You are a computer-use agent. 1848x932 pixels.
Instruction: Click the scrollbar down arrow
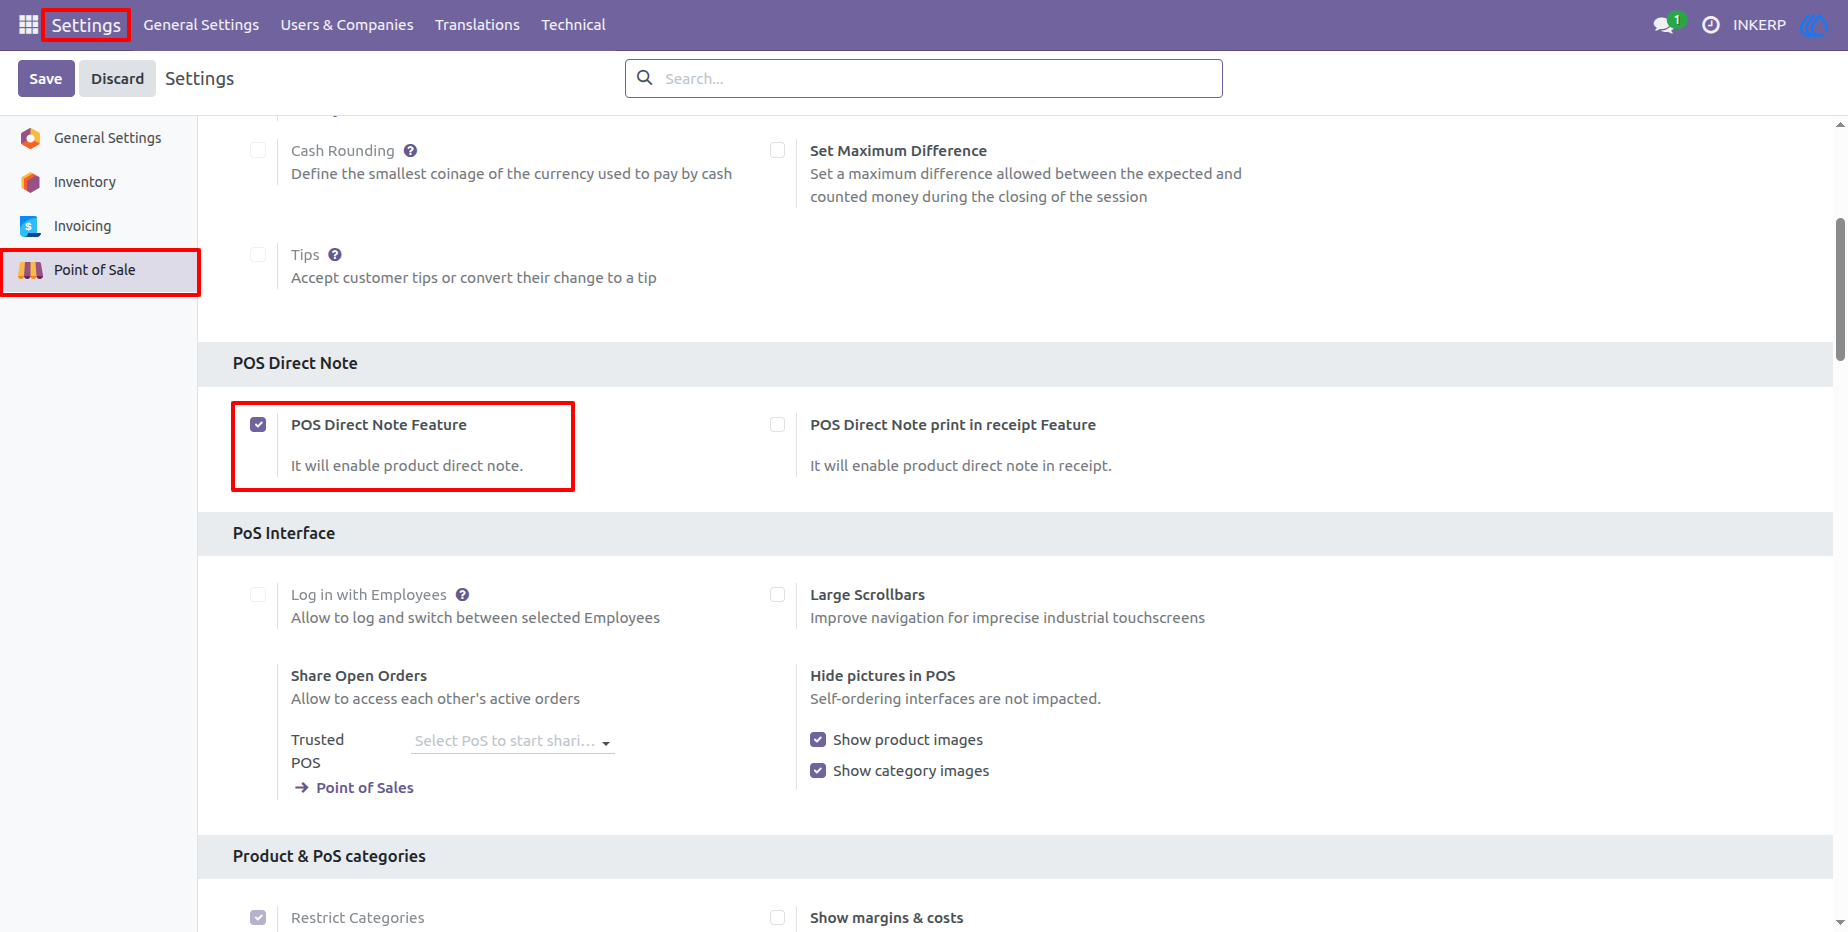pos(1840,922)
